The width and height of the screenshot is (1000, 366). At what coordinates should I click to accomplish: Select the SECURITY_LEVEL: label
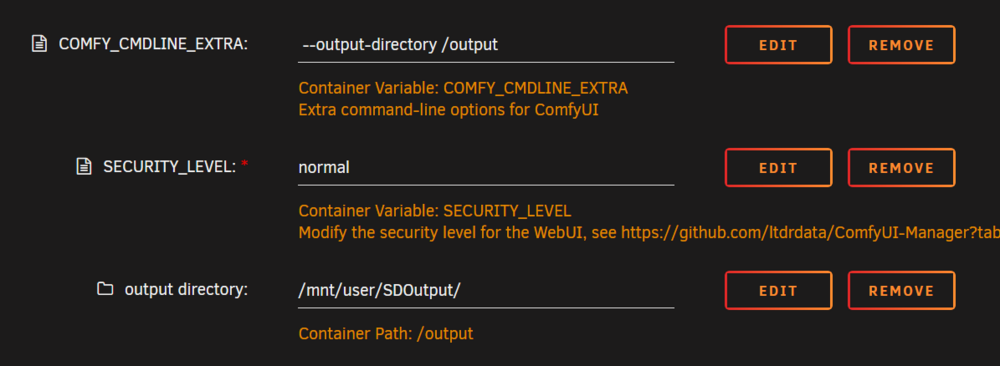coord(170,167)
